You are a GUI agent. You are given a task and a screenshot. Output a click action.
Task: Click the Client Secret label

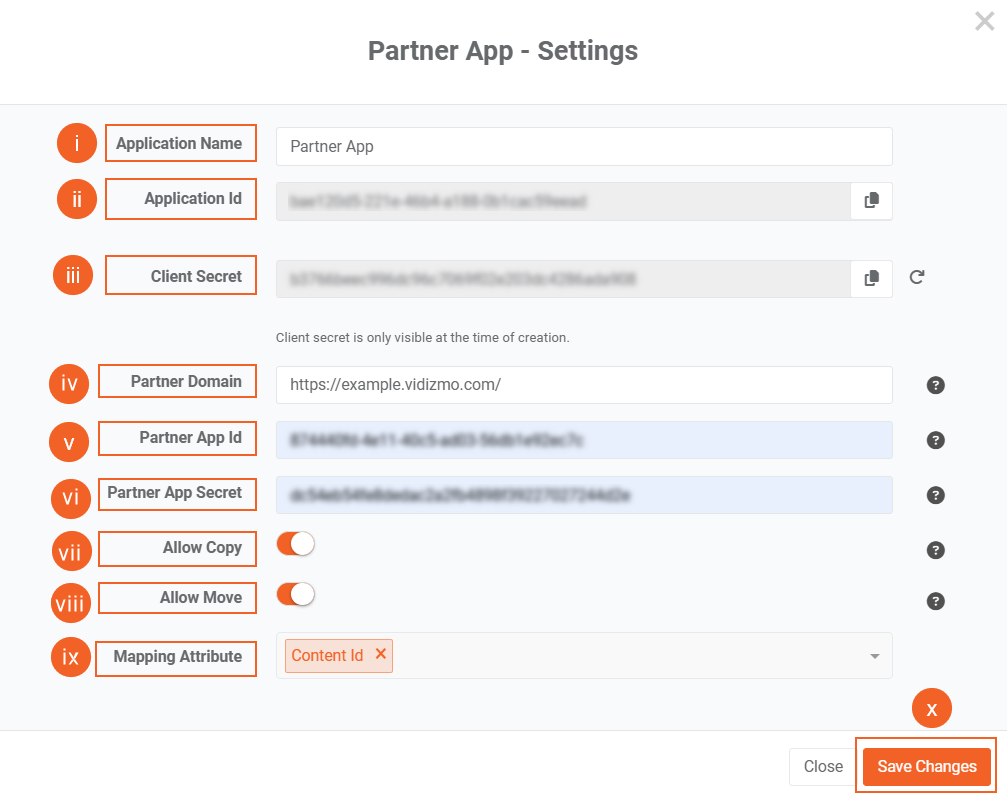click(x=180, y=275)
